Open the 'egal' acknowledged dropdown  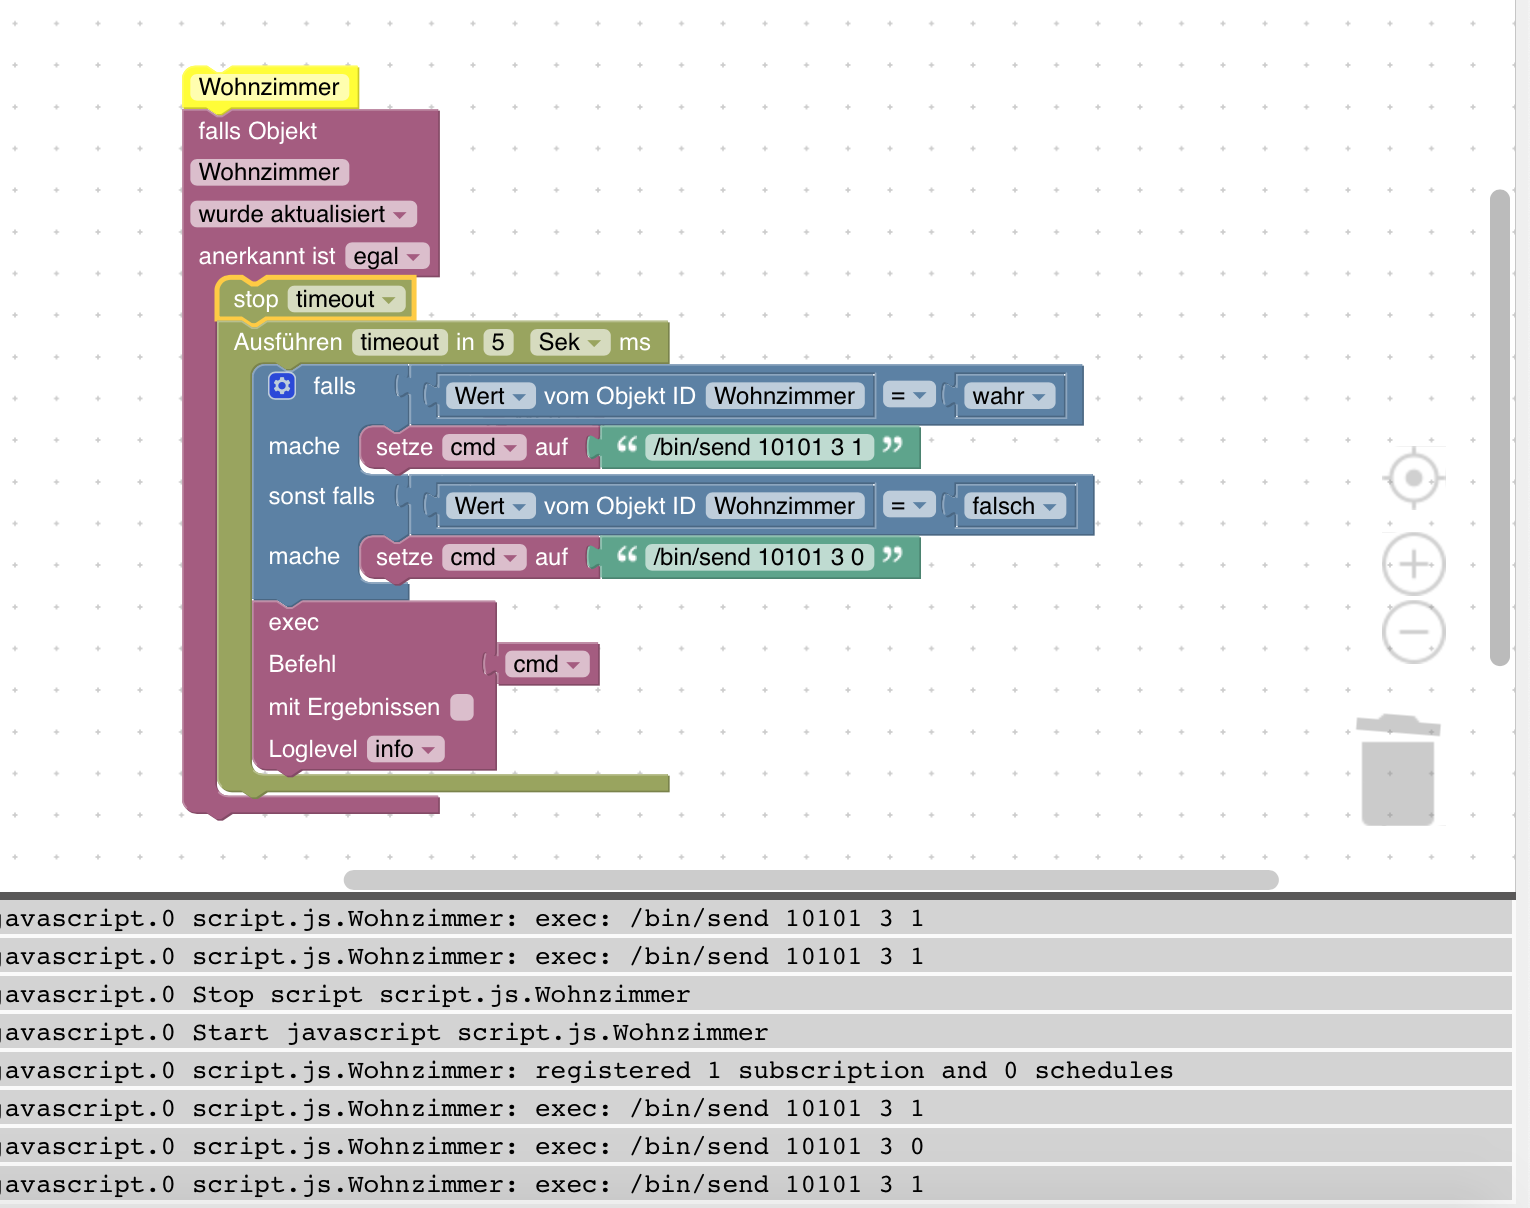pos(387,257)
